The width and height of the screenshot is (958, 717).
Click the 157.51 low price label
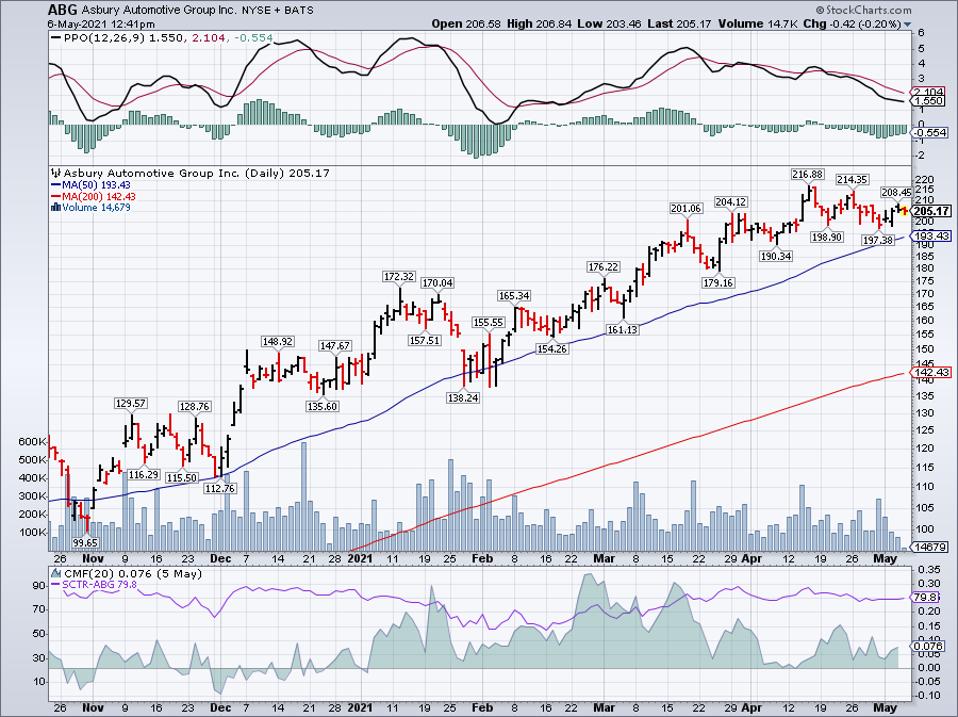(x=424, y=341)
